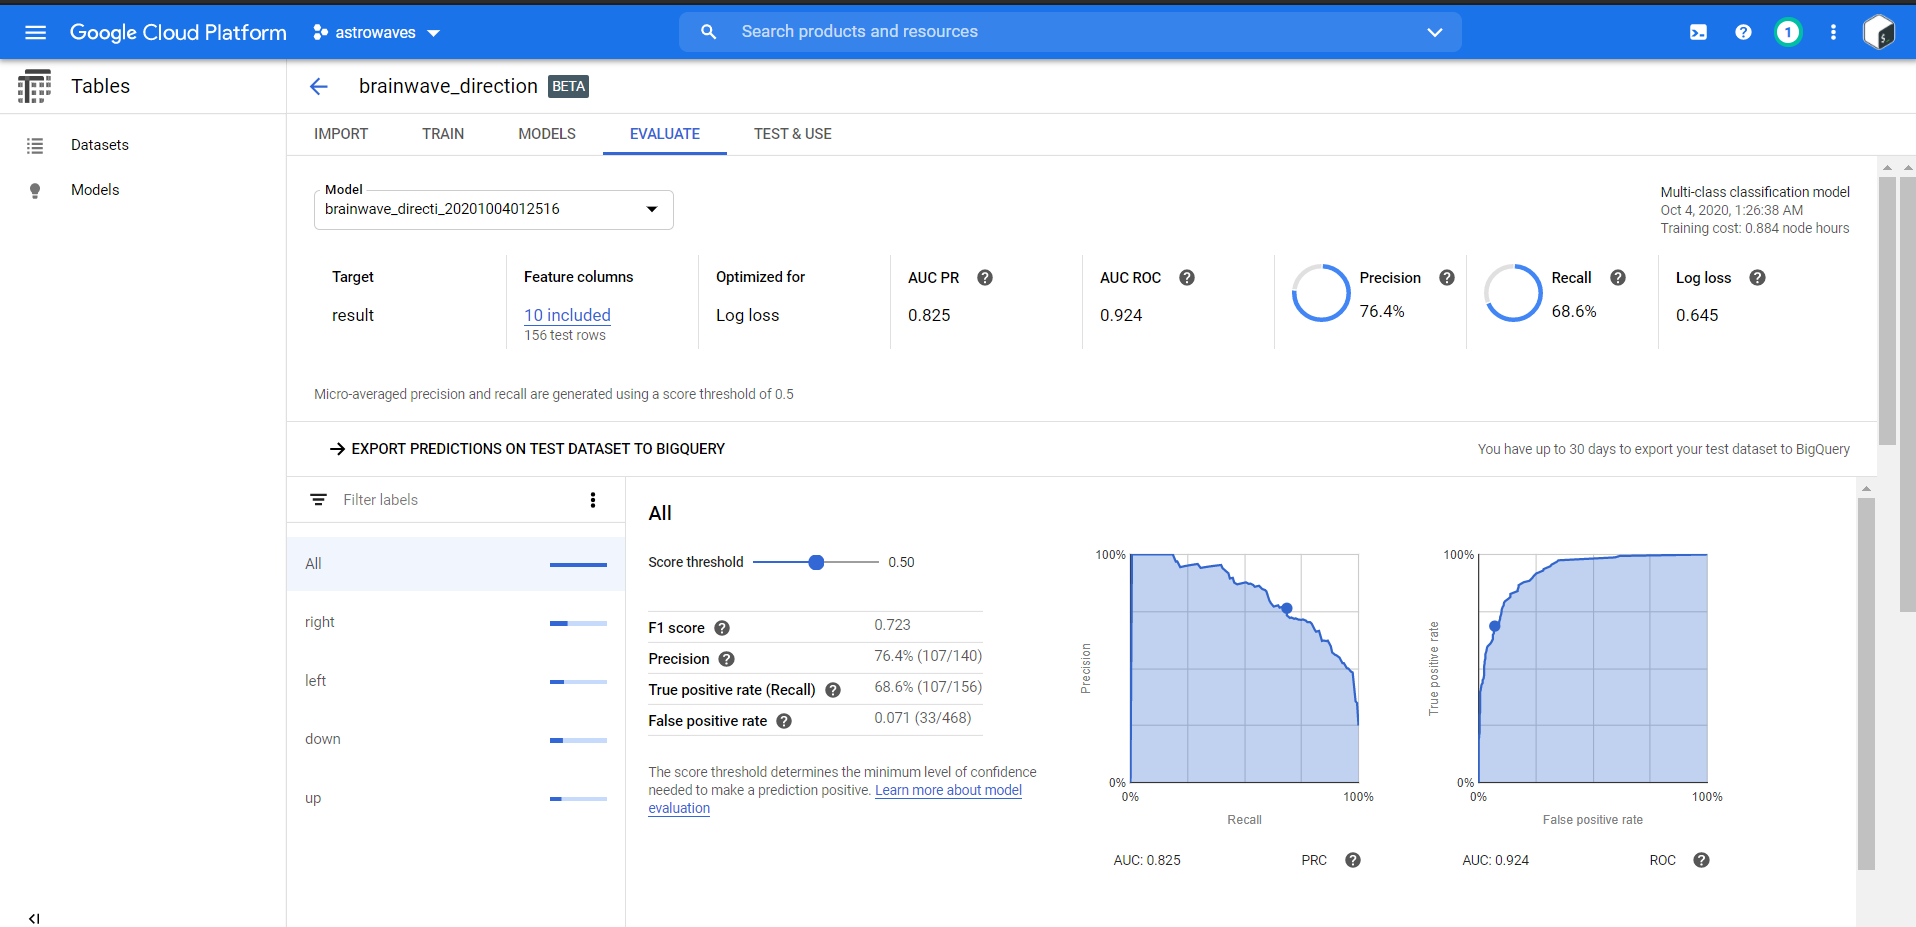Show help for AUC ROC metric
1916x927 pixels.
pyautogui.click(x=1187, y=278)
